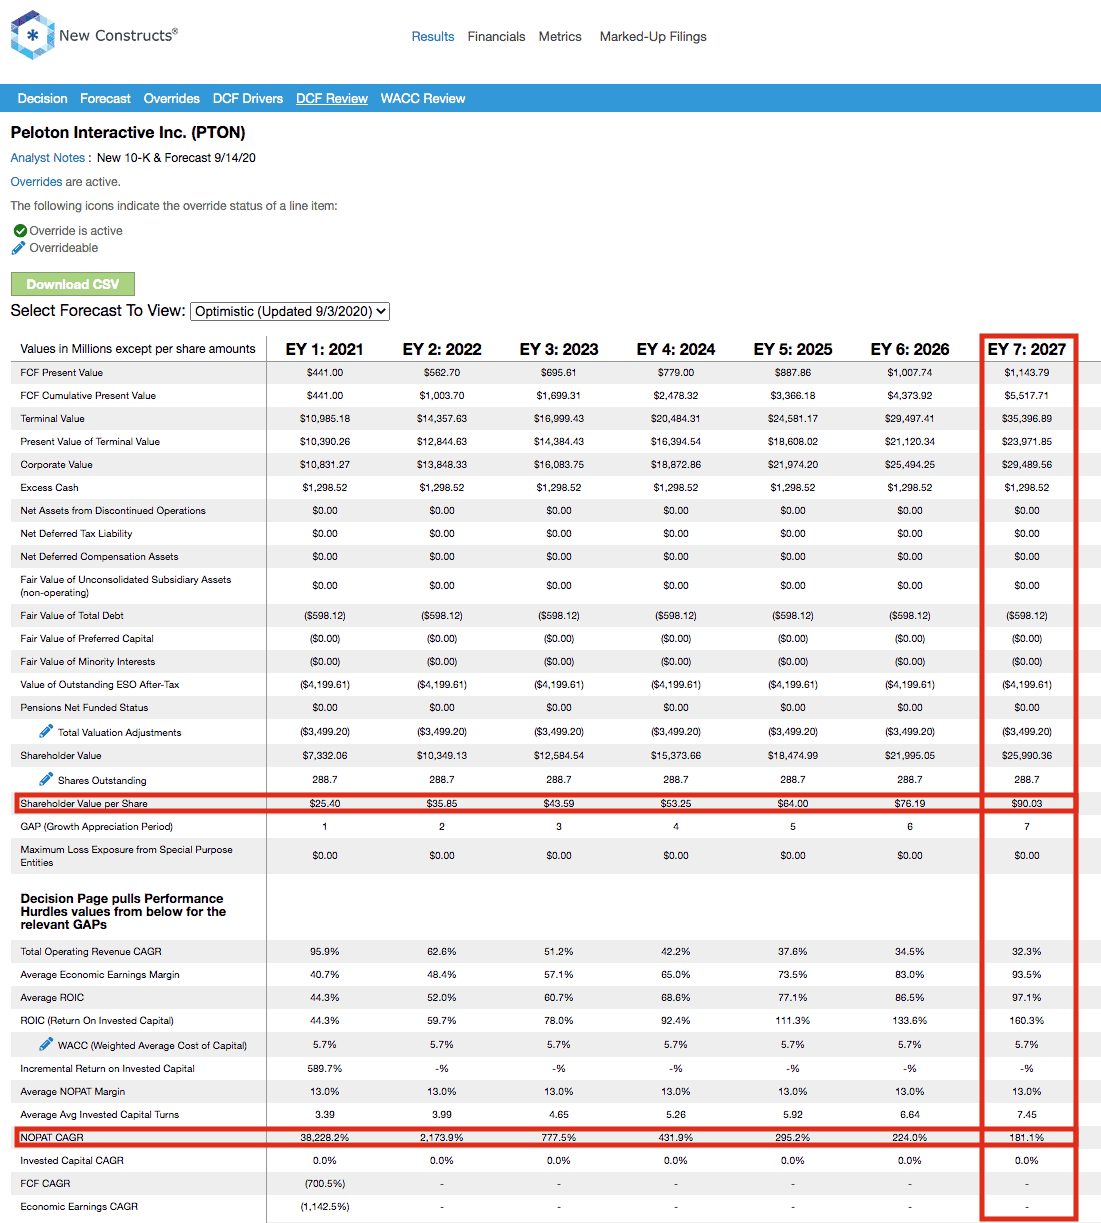Go to the Metrics tab
Screen dimensions: 1101x1223
(x=560, y=36)
